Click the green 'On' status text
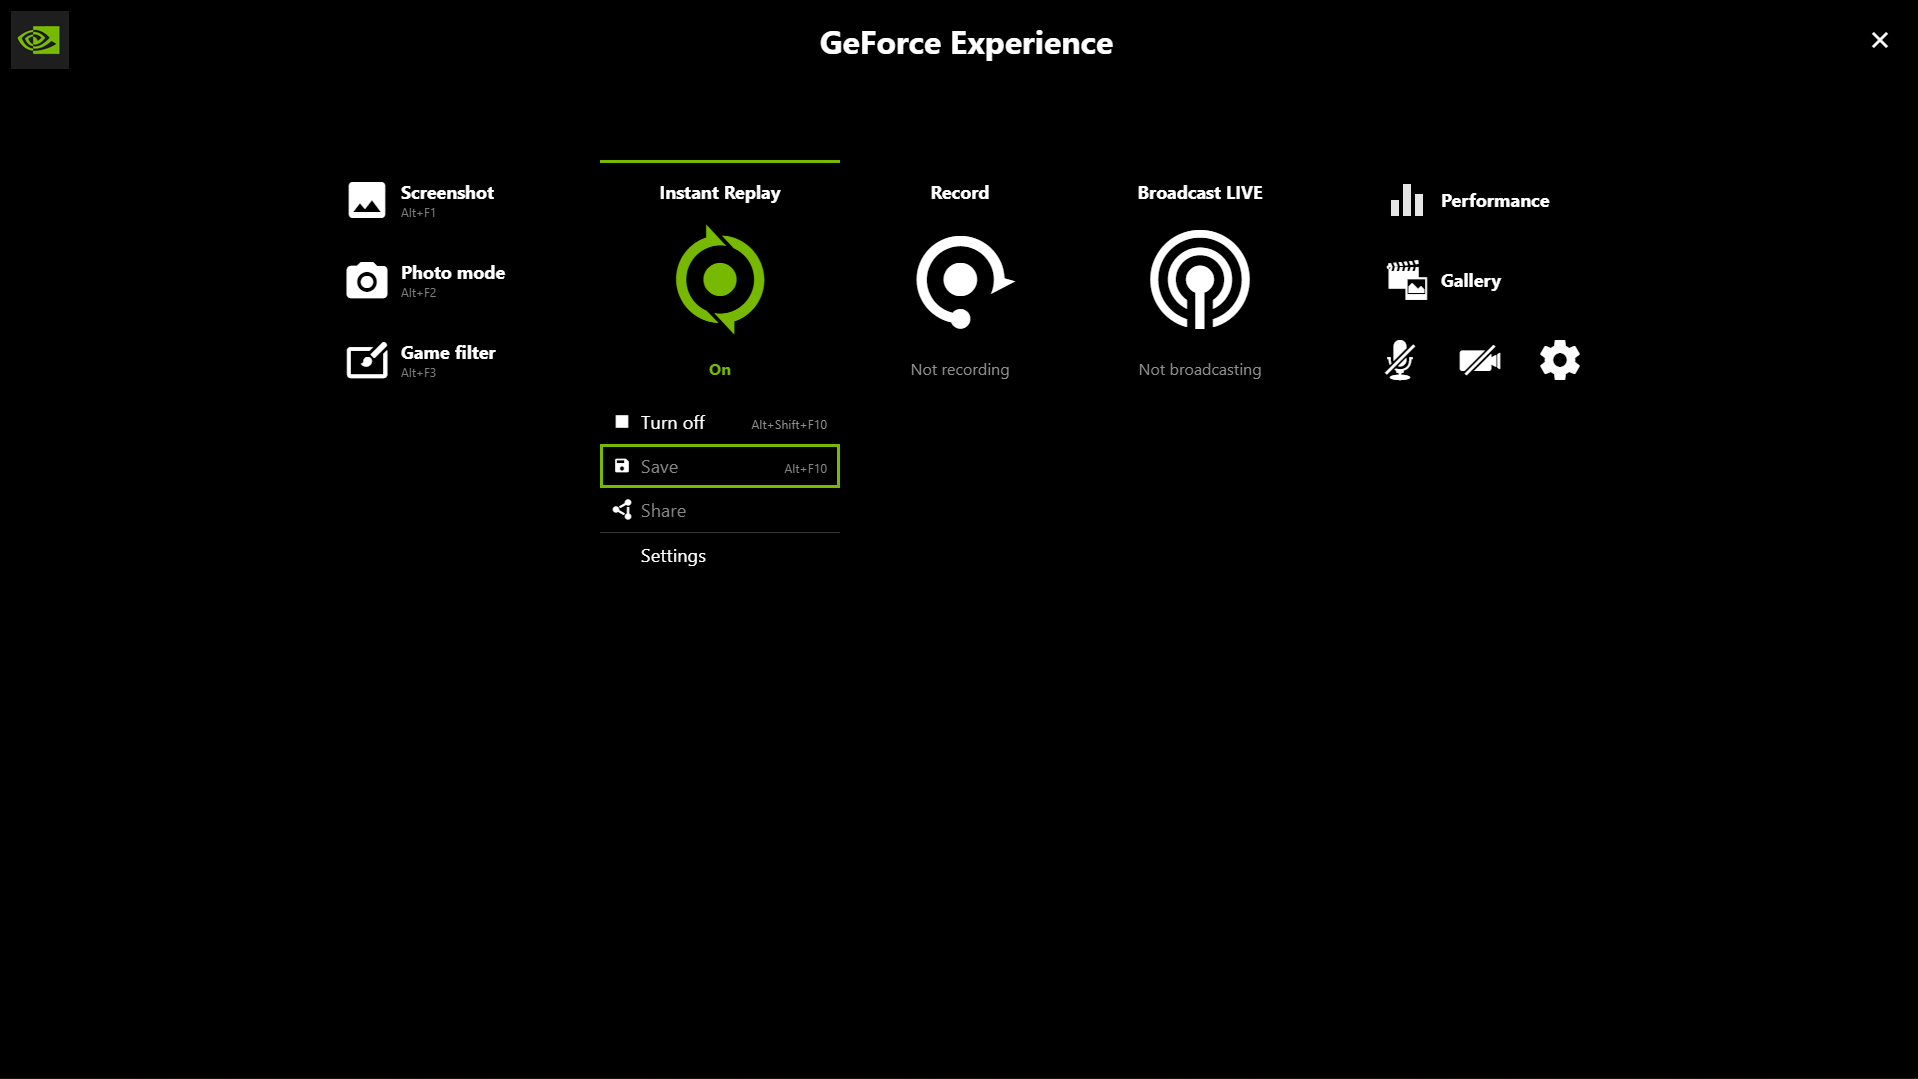Screen dimensions: 1918x1079 720,370
